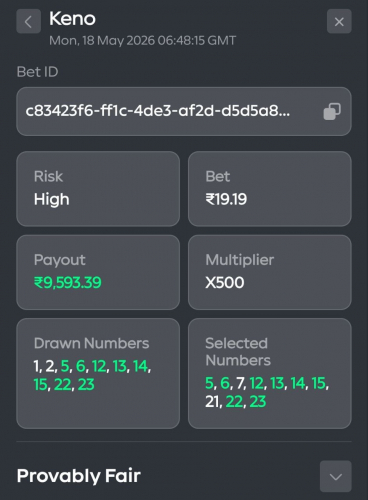Viewport: 368px width, 500px height.
Task: Click the Provably Fair heading
Action: pyautogui.click(x=79, y=476)
